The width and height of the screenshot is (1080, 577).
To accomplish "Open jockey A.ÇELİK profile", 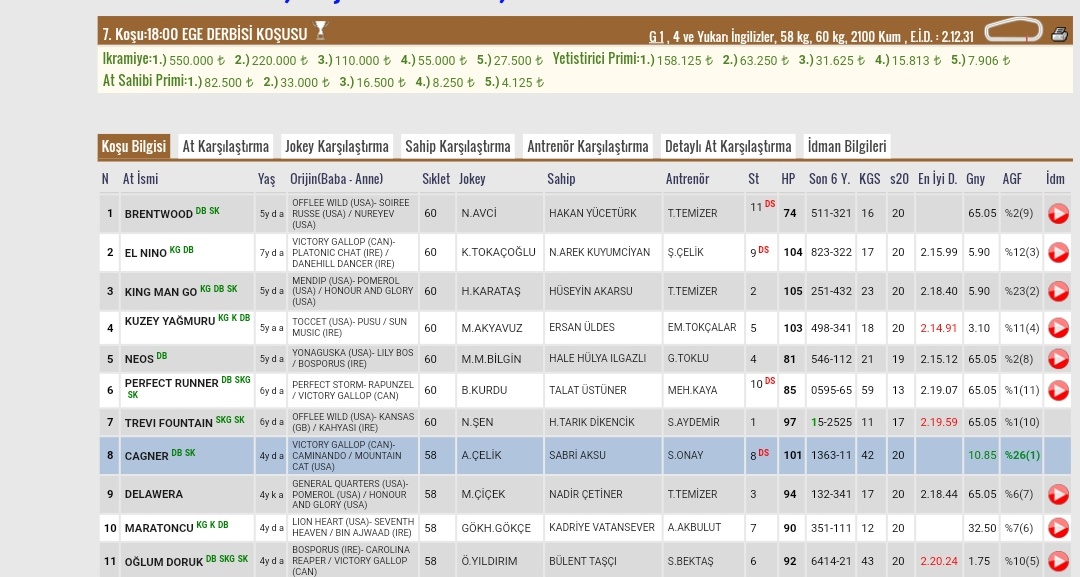I will (481, 455).
